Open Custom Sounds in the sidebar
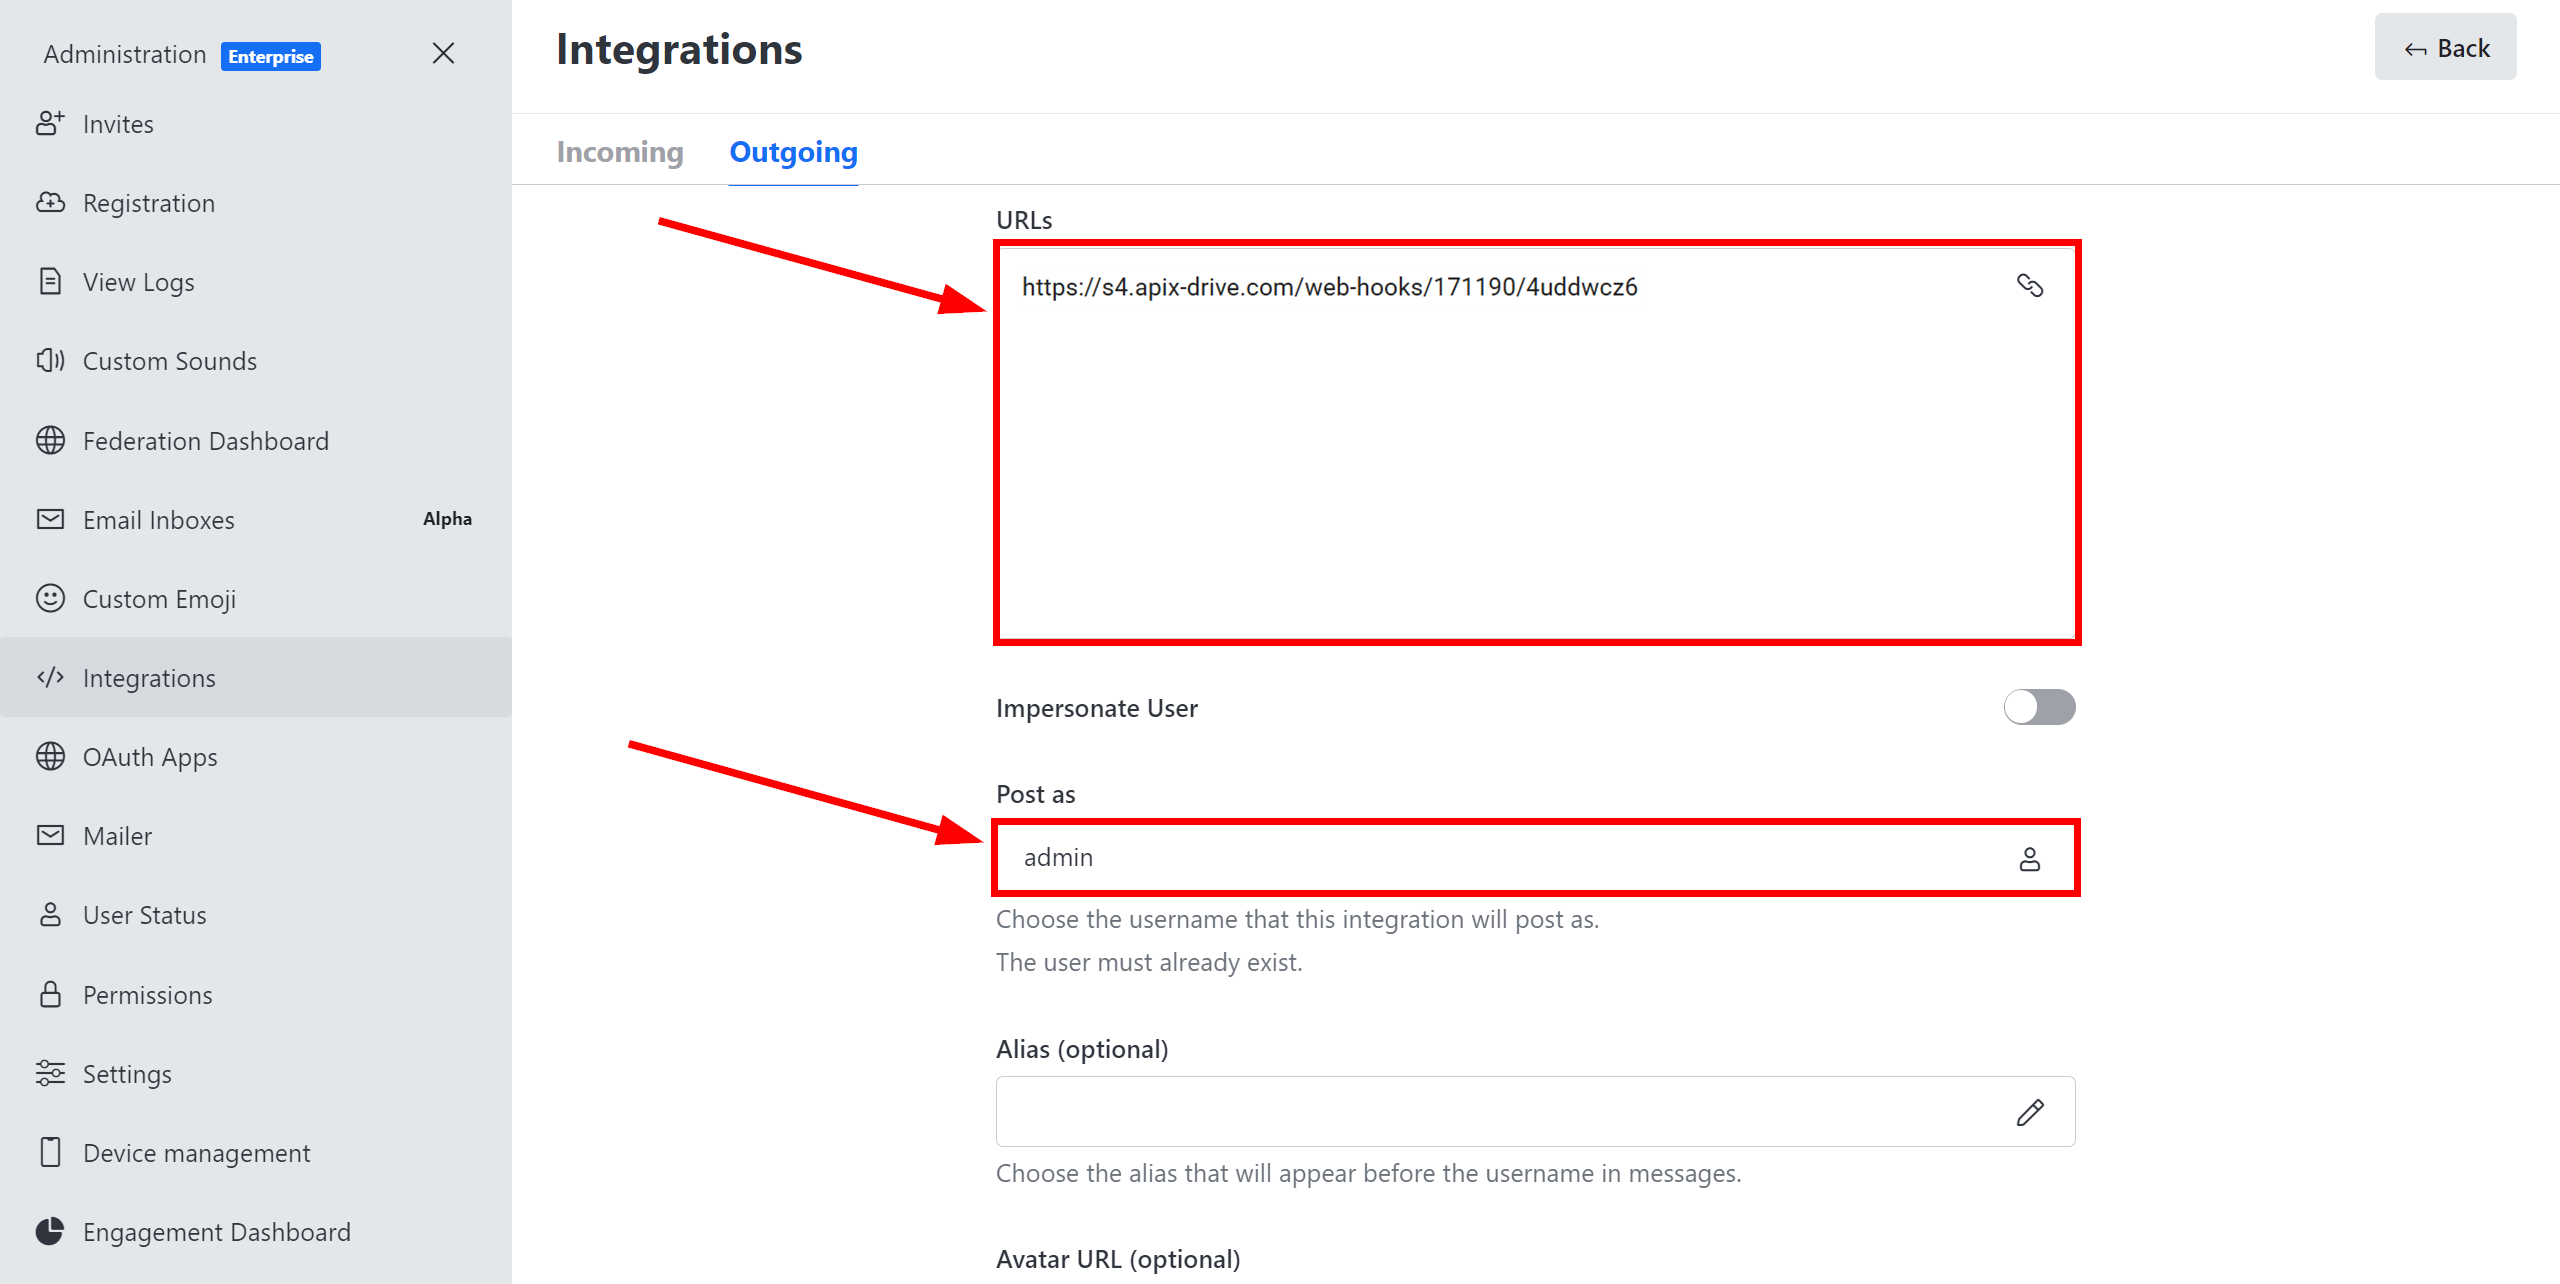Image resolution: width=2560 pixels, height=1284 pixels. pyautogui.click(x=256, y=361)
